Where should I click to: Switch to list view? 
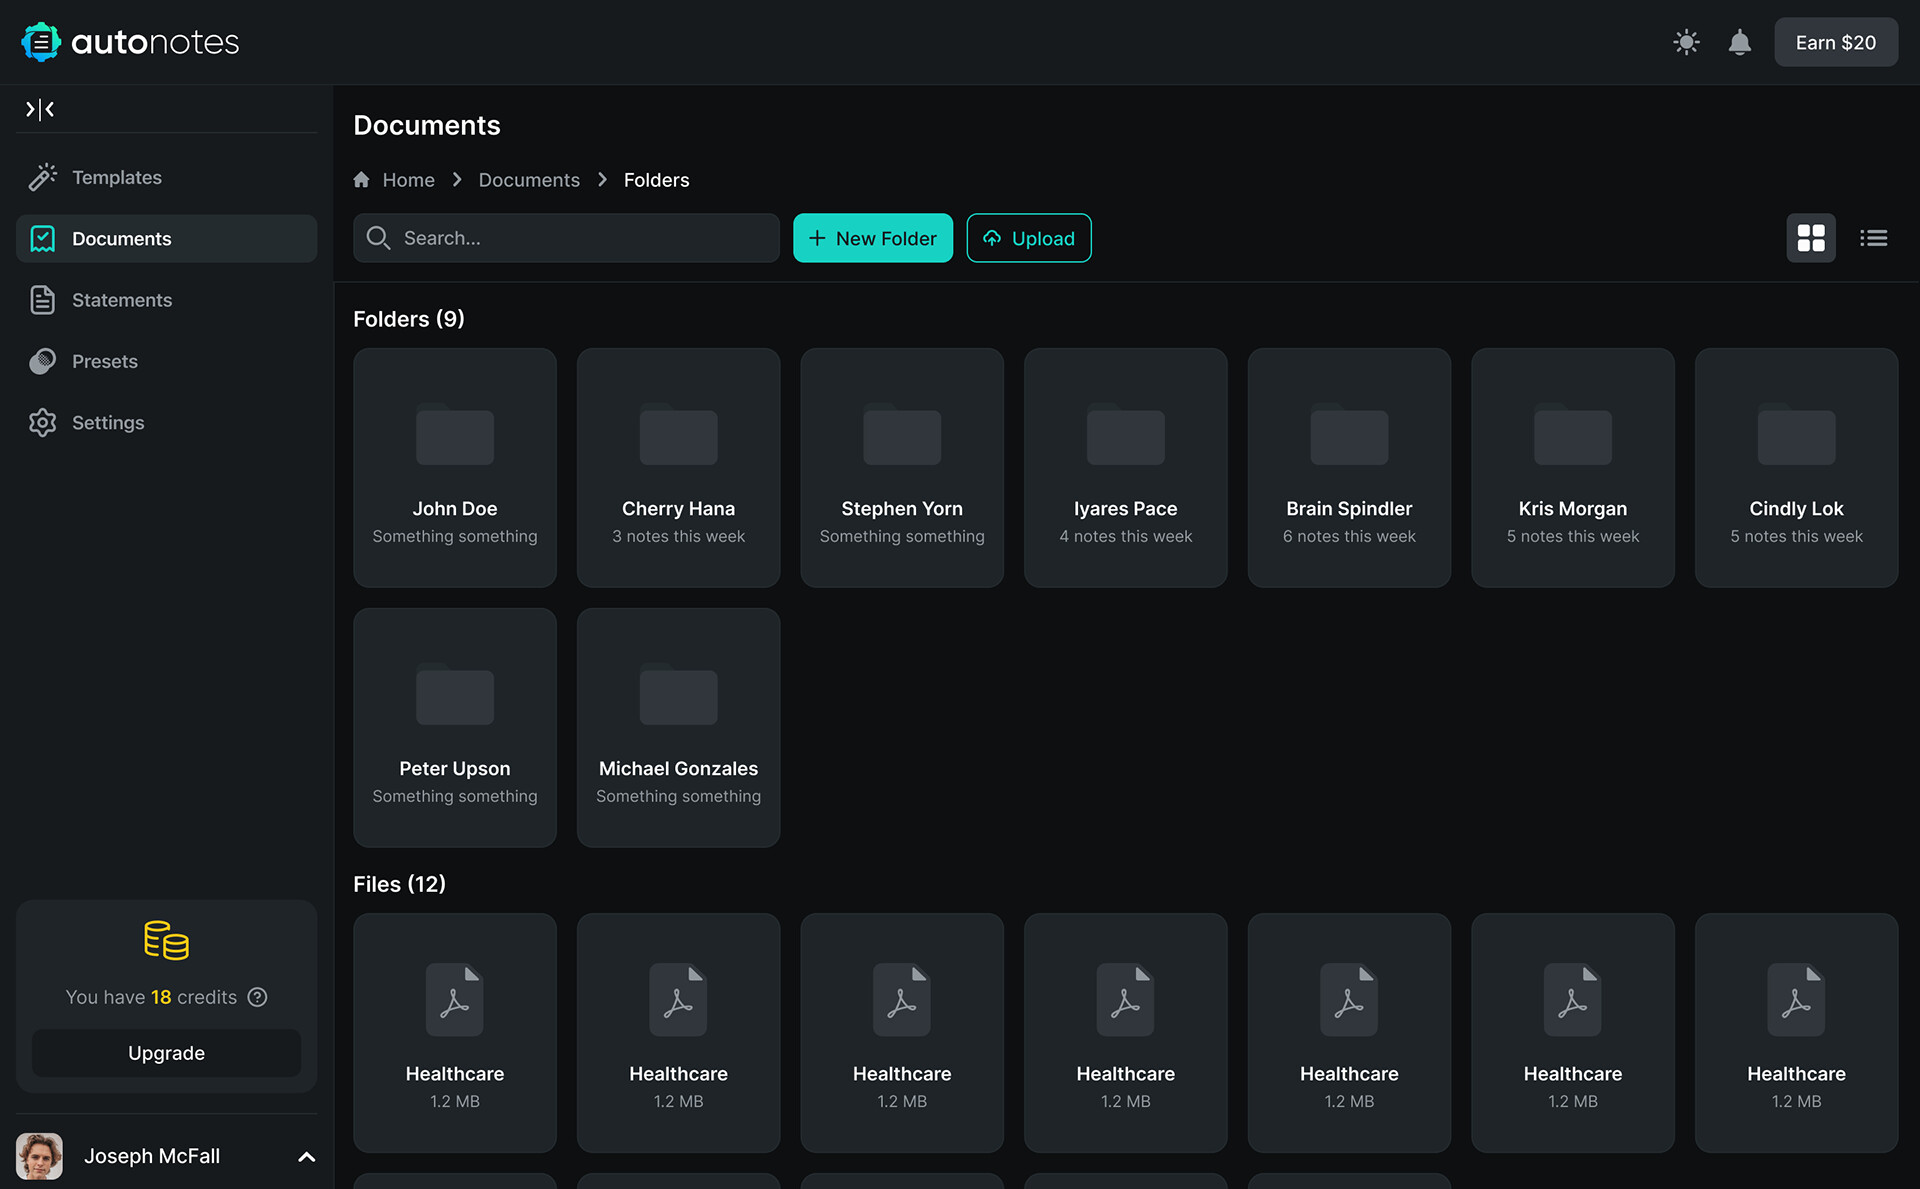(x=1873, y=238)
